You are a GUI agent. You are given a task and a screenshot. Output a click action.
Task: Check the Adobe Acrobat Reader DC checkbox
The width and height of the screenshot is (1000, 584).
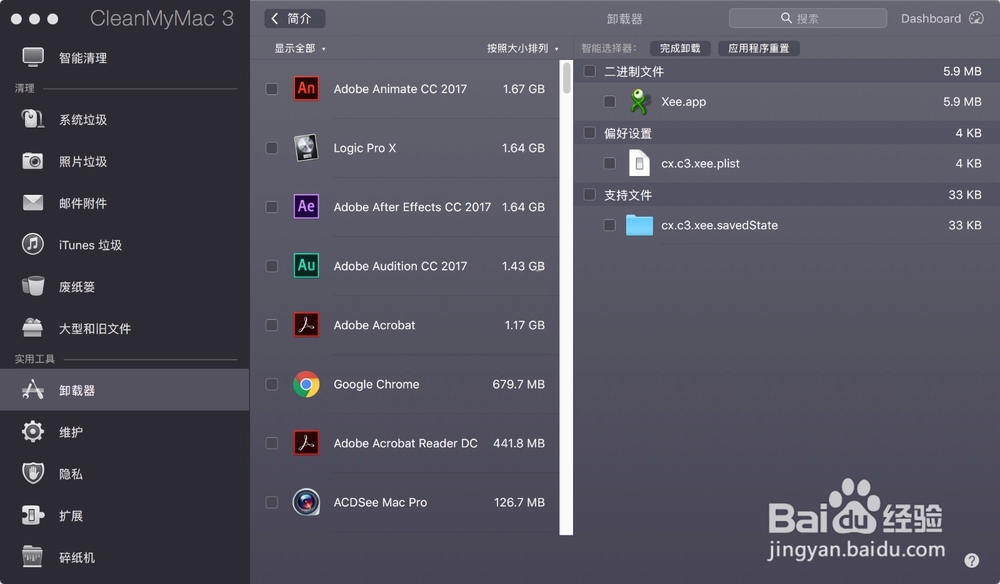tap(272, 443)
